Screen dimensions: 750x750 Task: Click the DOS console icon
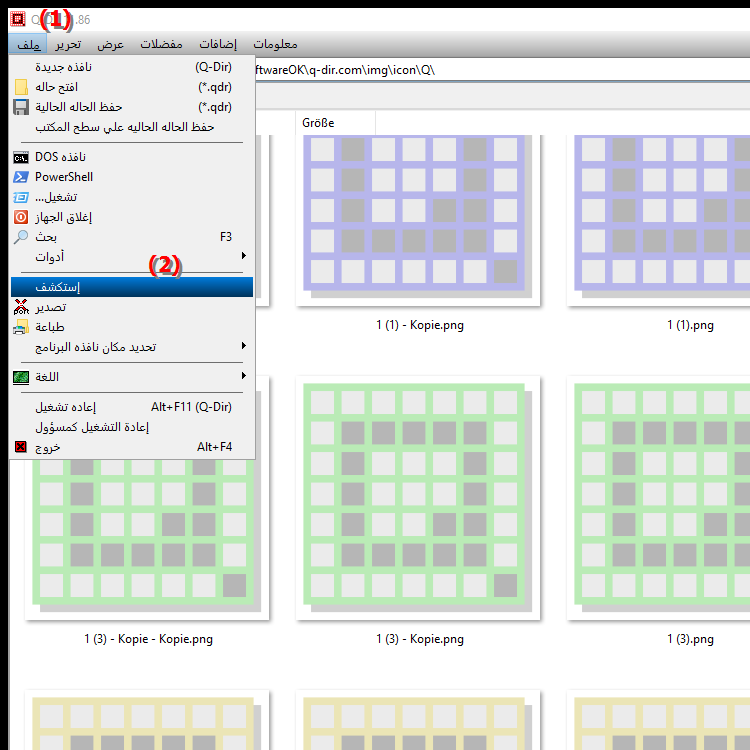tap(21, 157)
